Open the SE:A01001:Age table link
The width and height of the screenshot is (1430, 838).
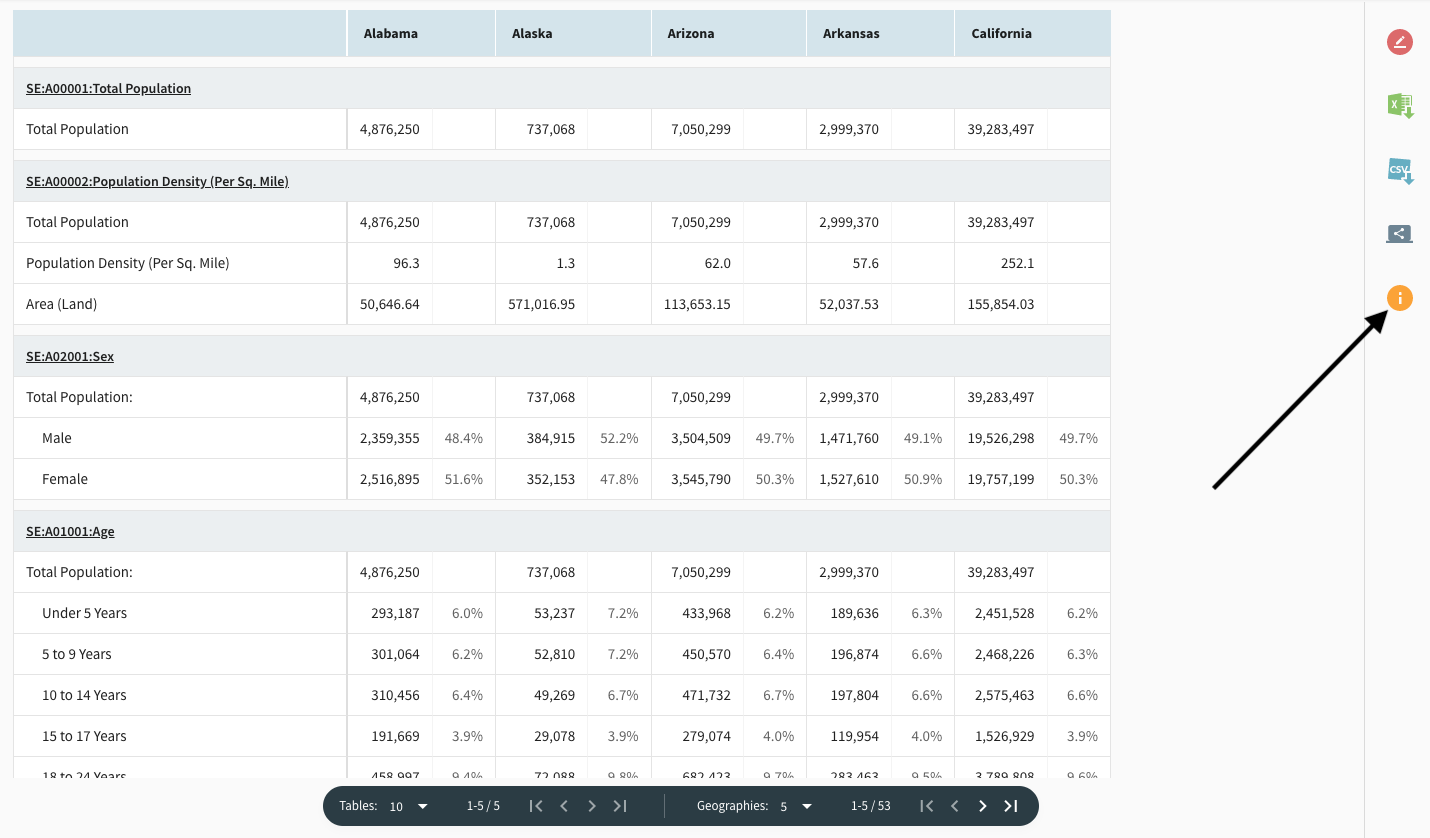tap(70, 530)
